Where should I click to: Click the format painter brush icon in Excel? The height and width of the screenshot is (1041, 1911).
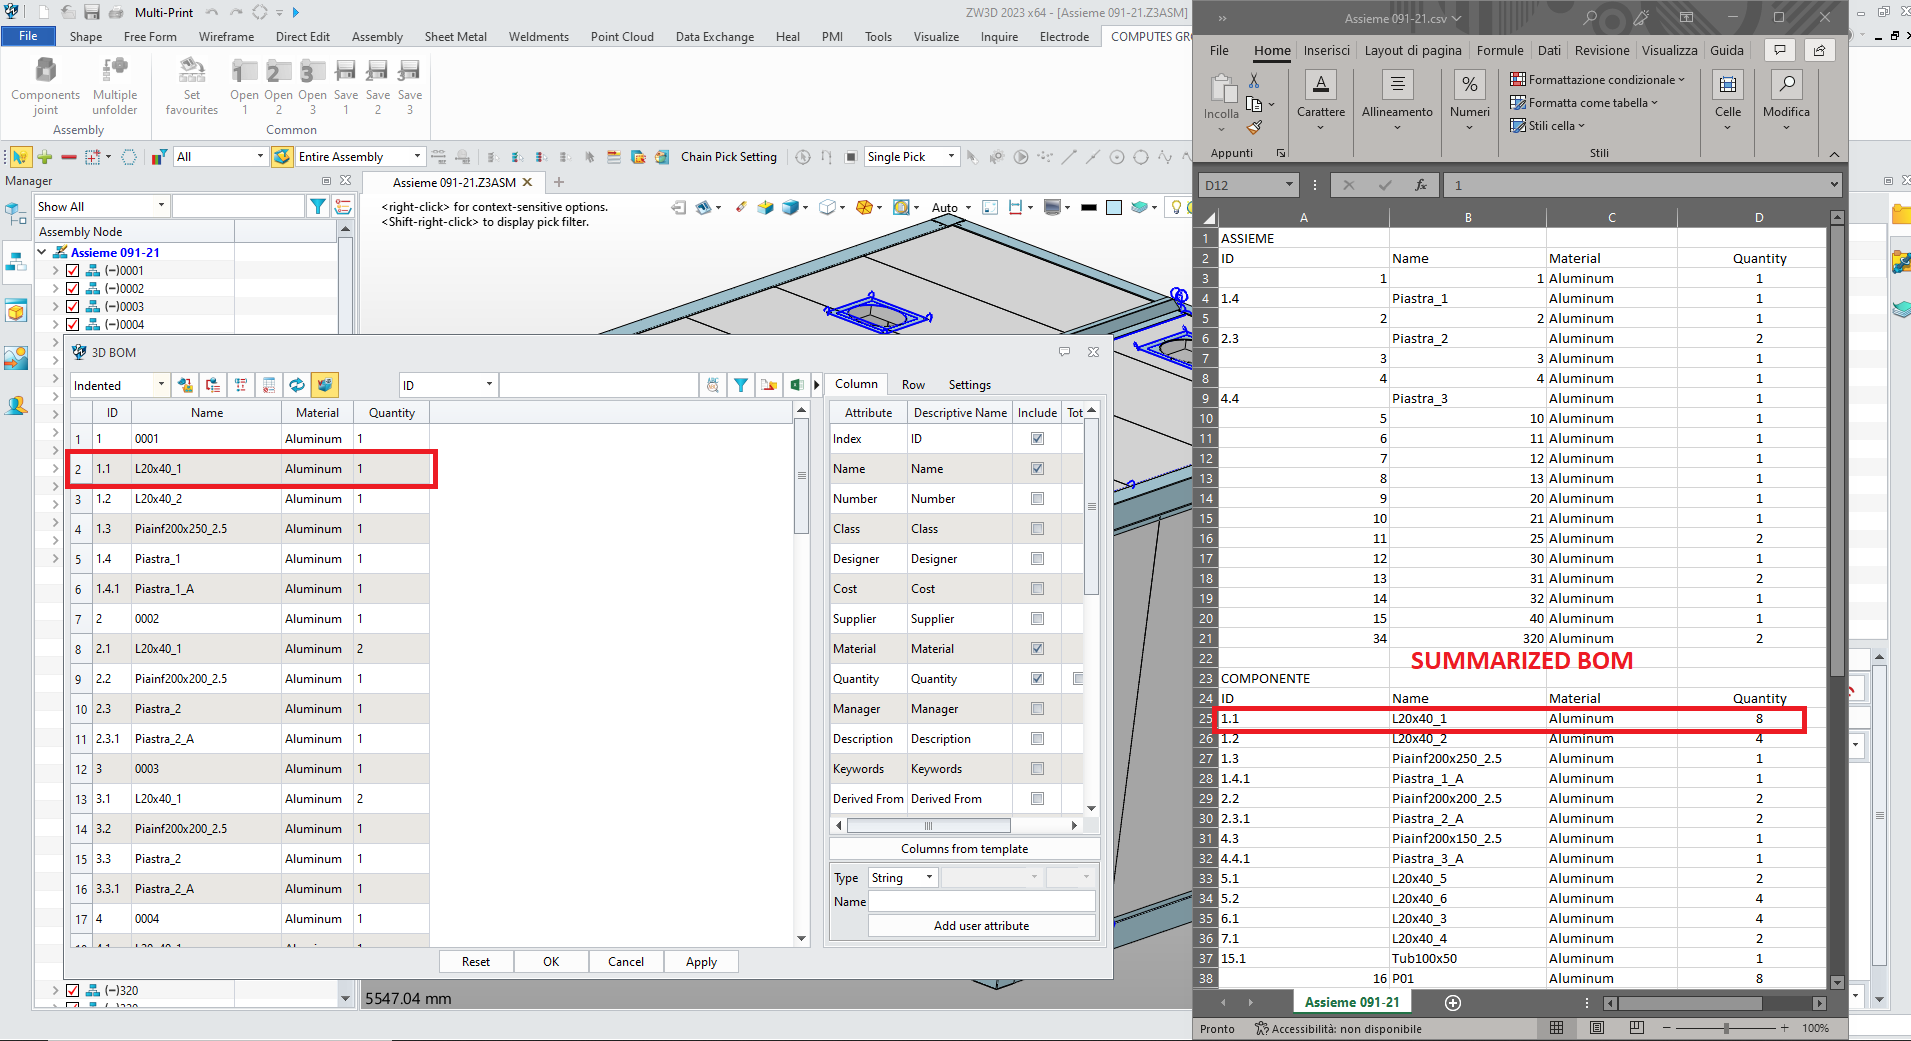pyautogui.click(x=1254, y=127)
